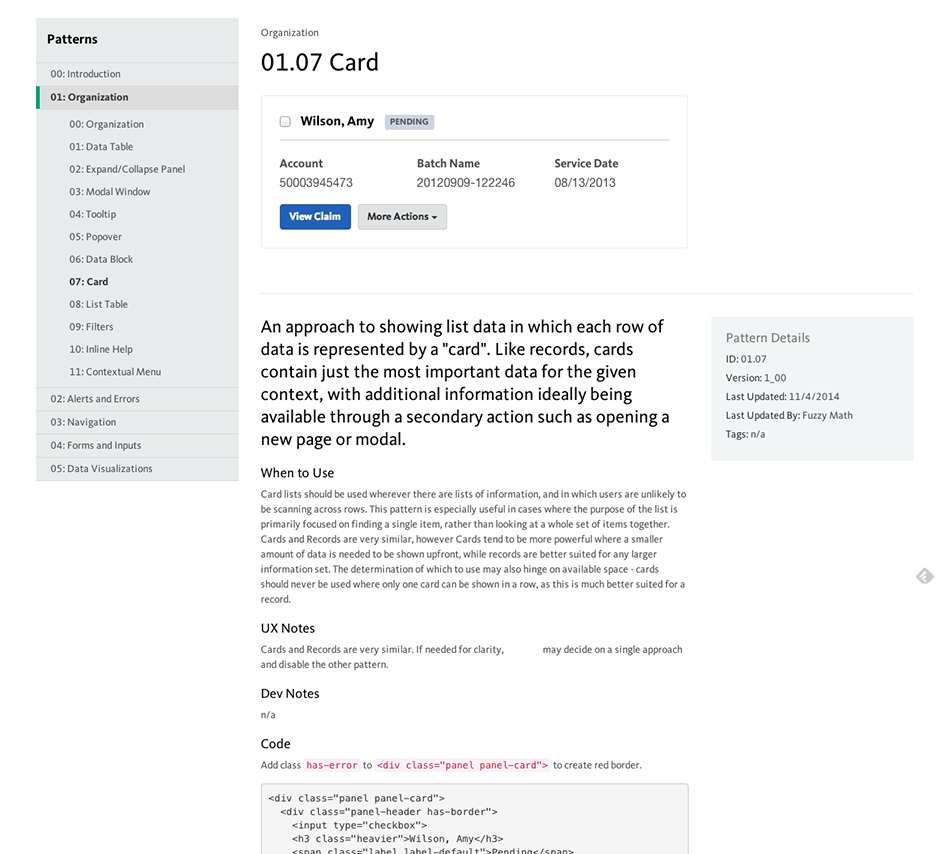
Task: Open 05: Data Visualizations section
Action: 137,469
